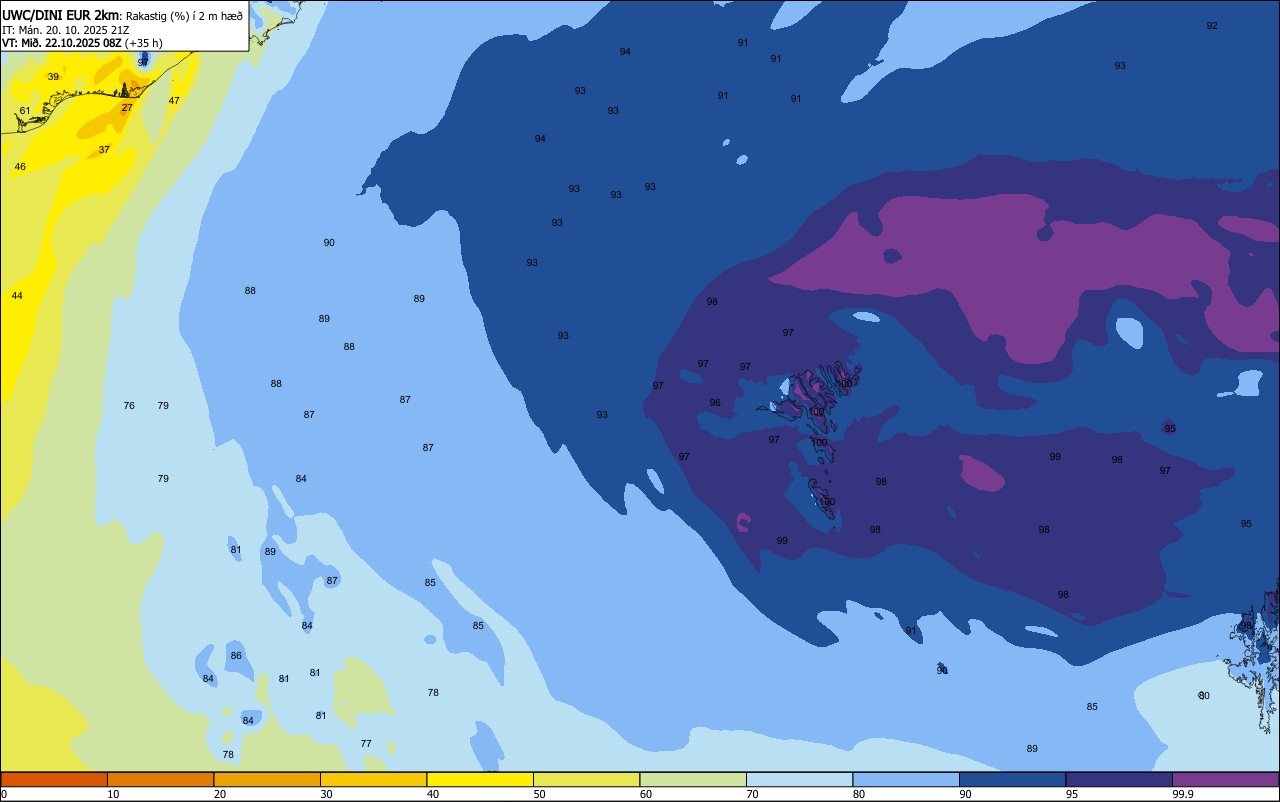Click the 0–10 dark orange legend swatch
The width and height of the screenshot is (1280, 802).
pyautogui.click(x=54, y=779)
